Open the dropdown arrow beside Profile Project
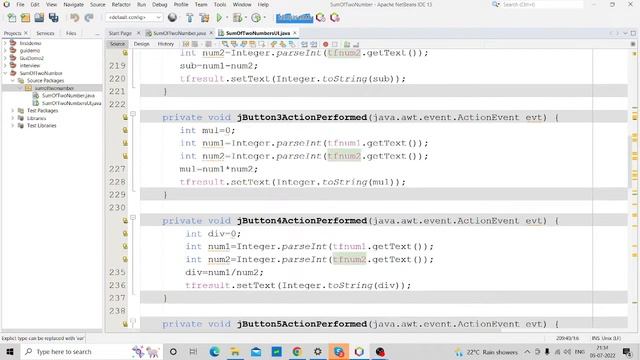Screen dimensions: 640x360 264,18
